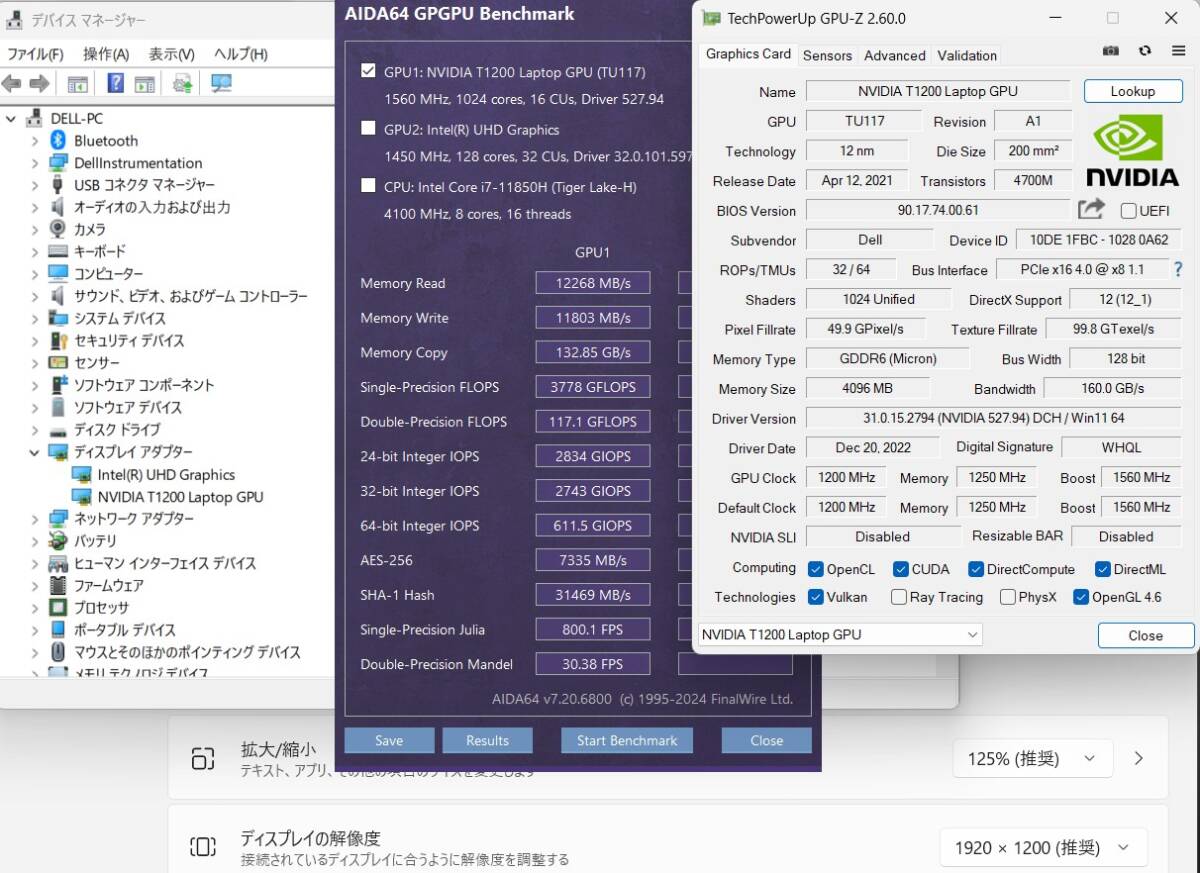
Task: Click the GPU-Z refresh icon
Action: (x=1145, y=50)
